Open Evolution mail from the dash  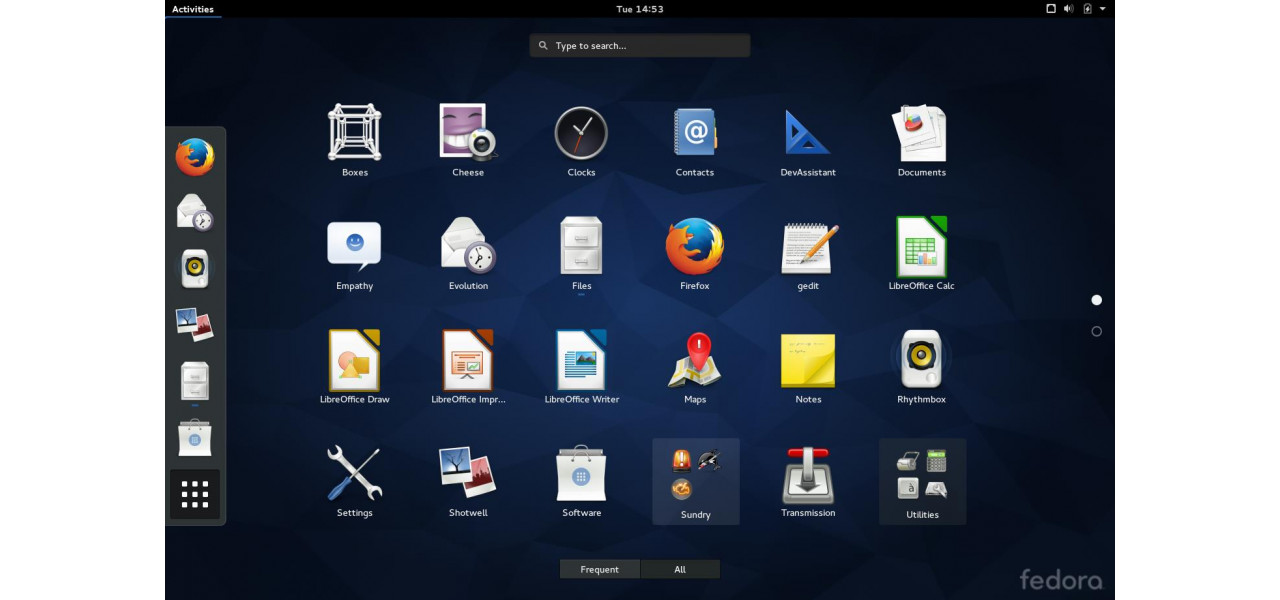195,213
